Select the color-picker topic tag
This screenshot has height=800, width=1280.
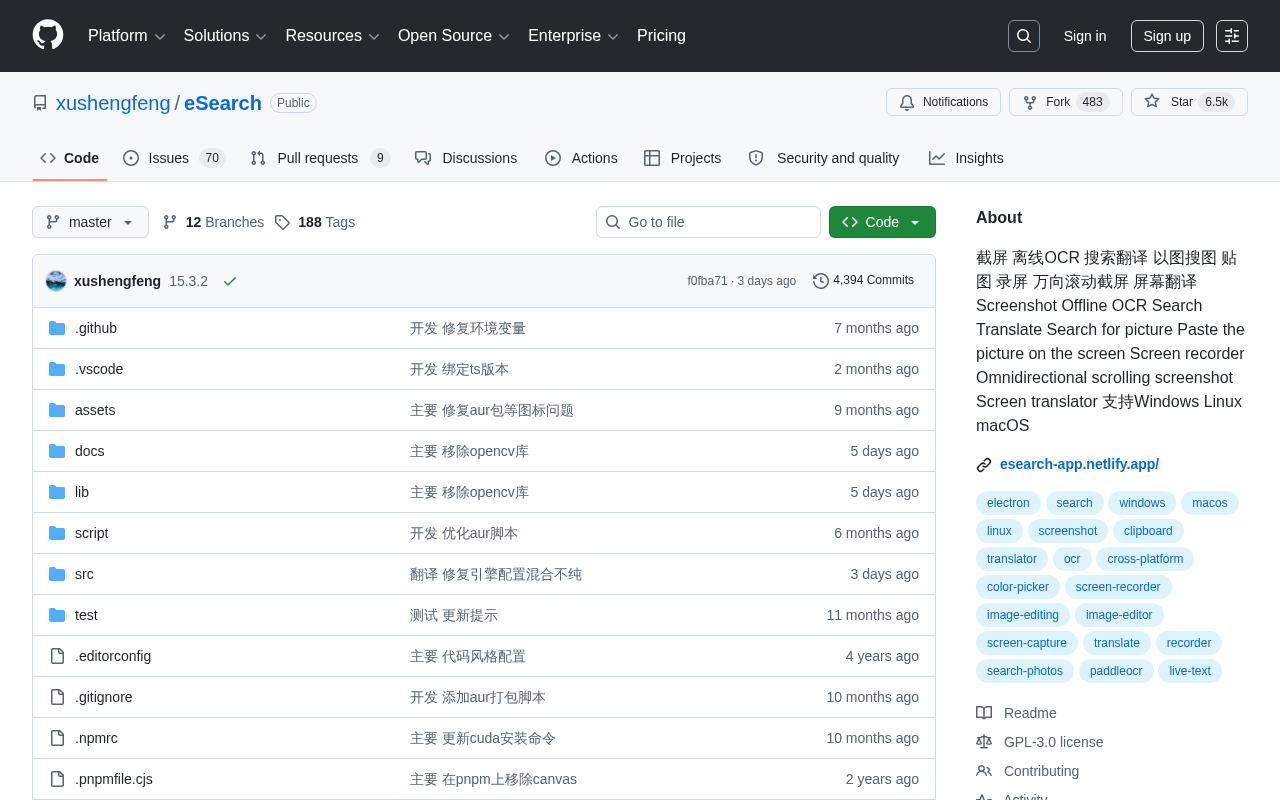coord(1018,587)
